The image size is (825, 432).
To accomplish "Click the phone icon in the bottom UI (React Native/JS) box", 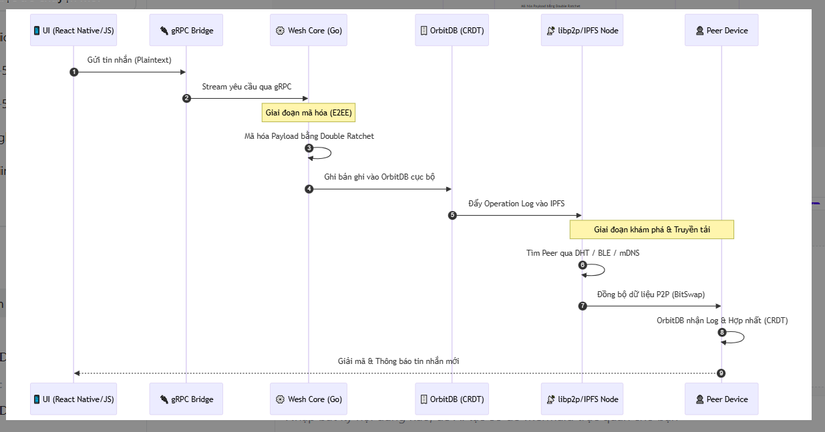I will point(37,399).
